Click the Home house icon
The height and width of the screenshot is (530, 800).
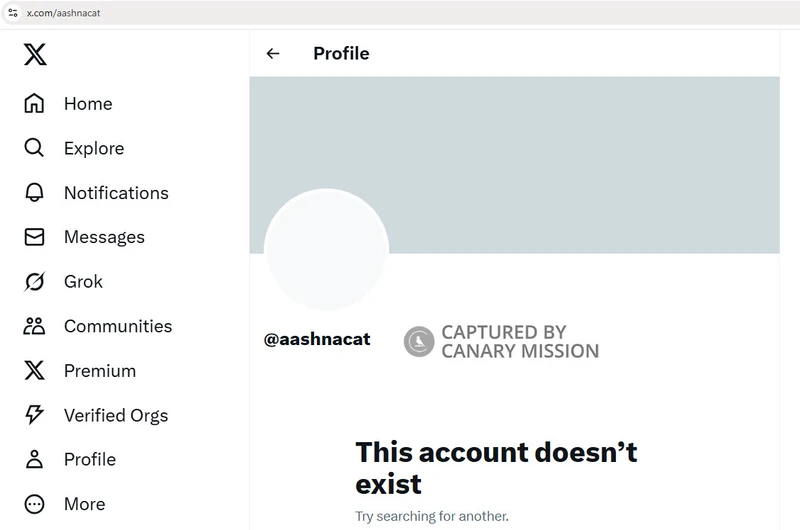(x=35, y=104)
